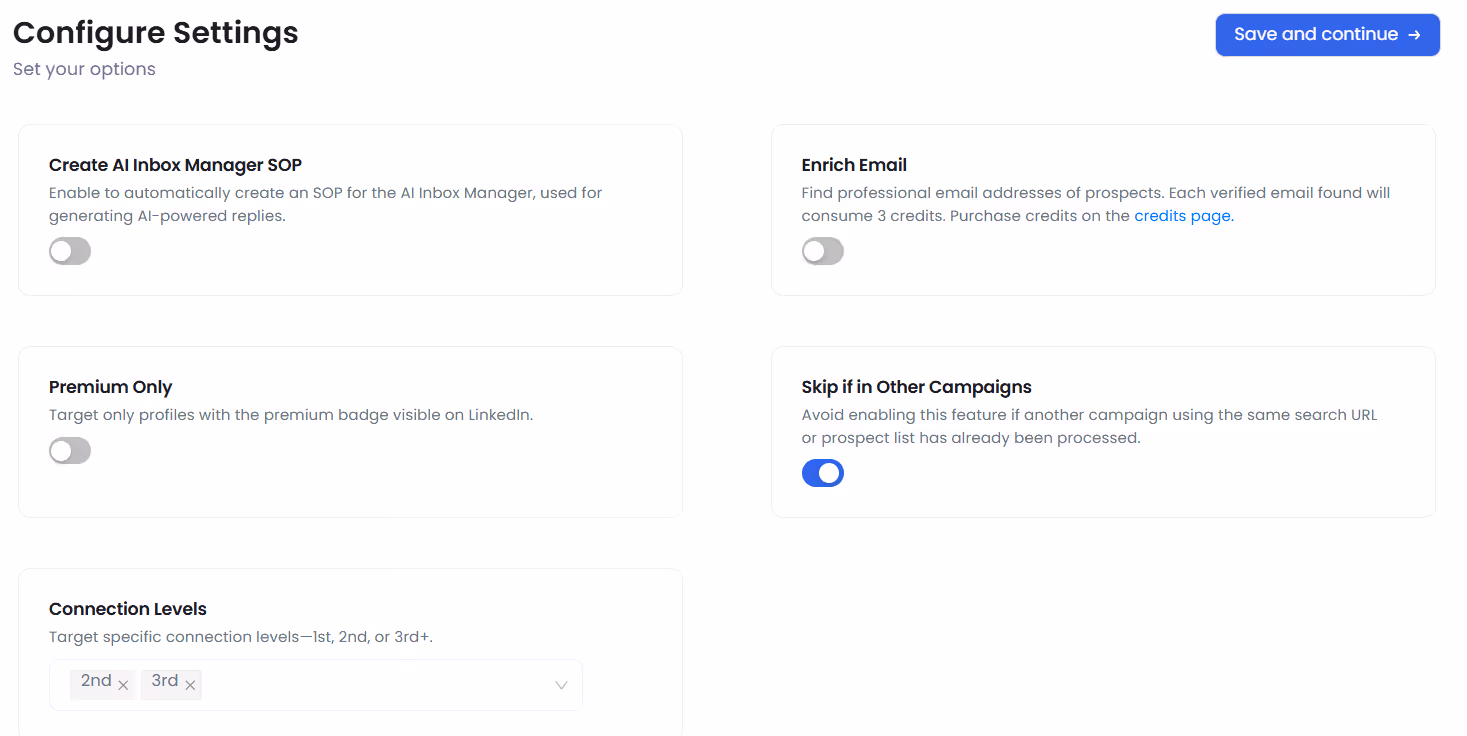Click the Configure Settings heading
1467x736 pixels.
[155, 32]
